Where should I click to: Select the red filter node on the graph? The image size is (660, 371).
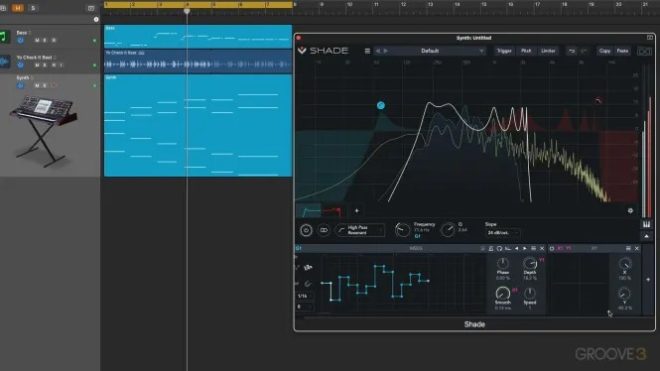[x=598, y=101]
